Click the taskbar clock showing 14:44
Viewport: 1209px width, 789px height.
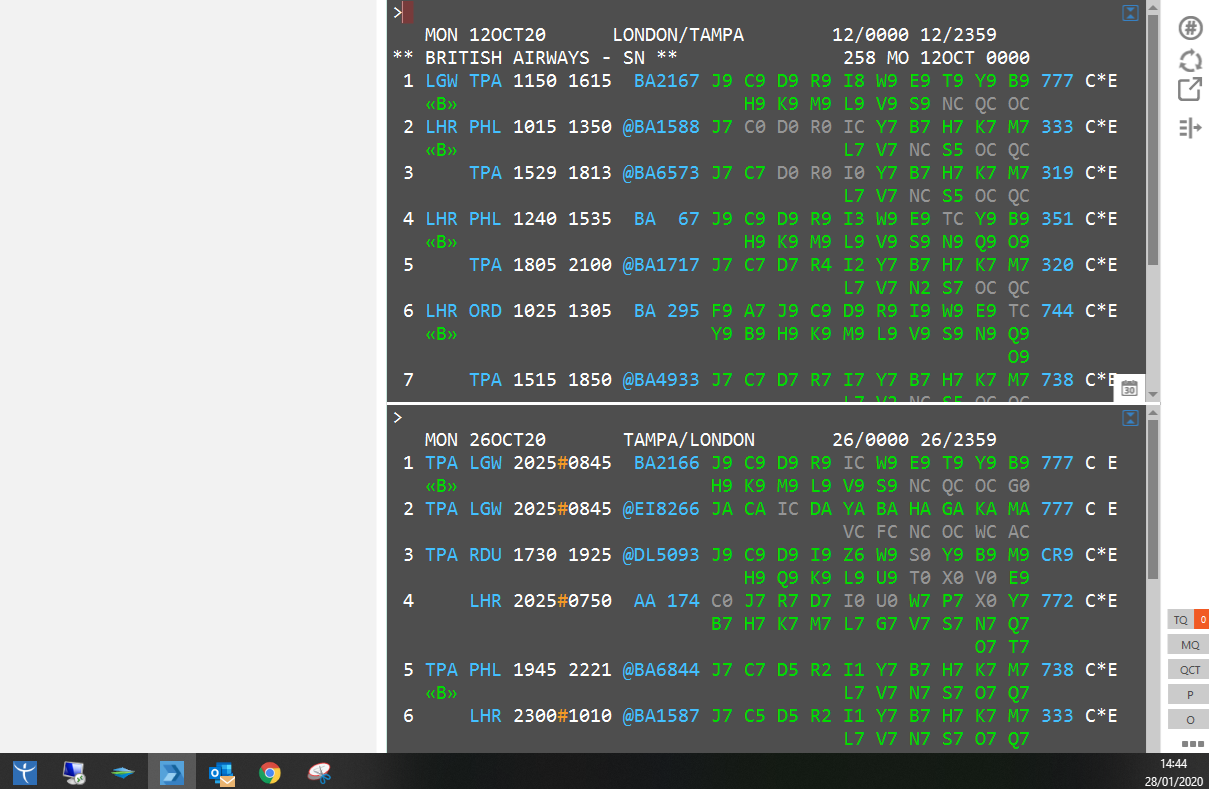click(1174, 764)
